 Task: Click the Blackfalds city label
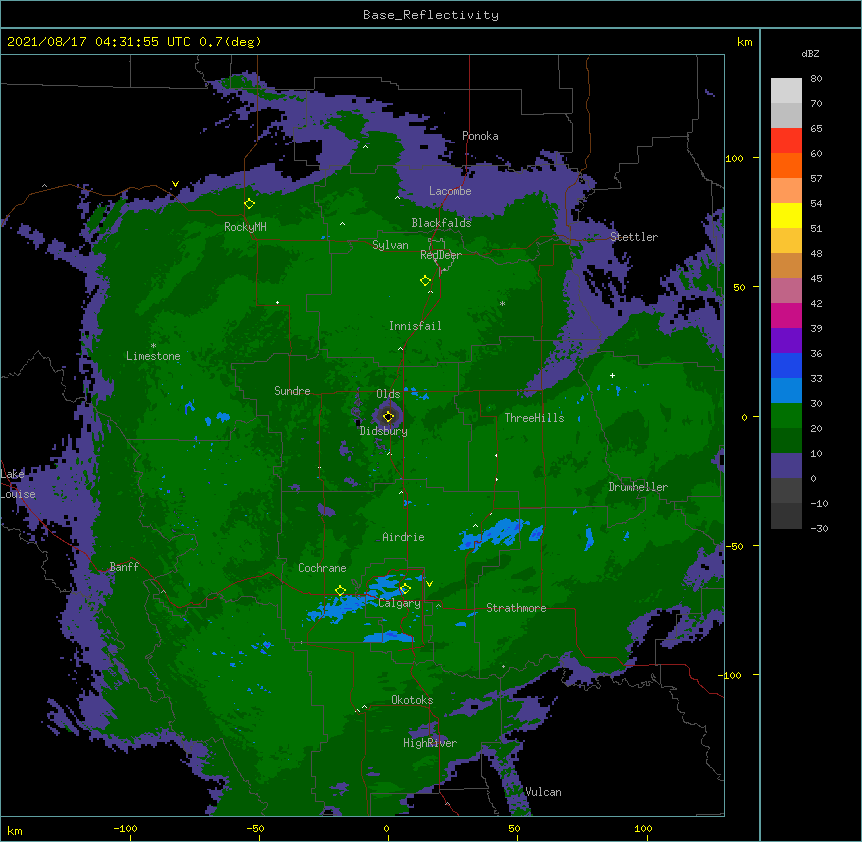click(x=441, y=223)
